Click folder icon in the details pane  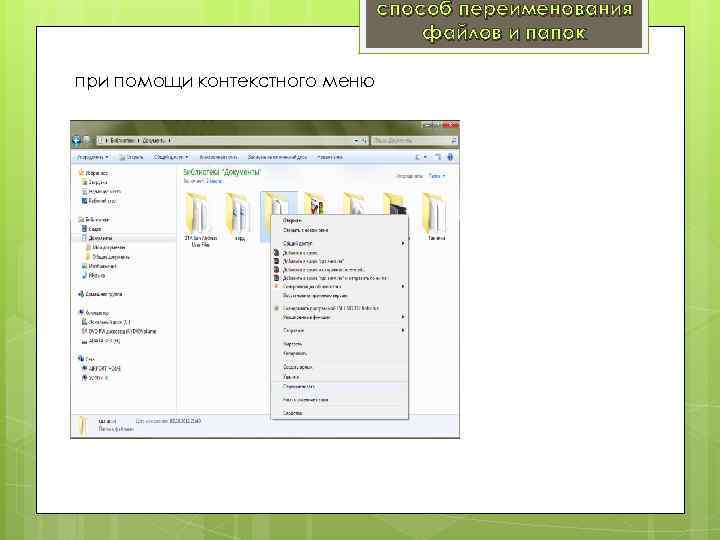click(83, 426)
